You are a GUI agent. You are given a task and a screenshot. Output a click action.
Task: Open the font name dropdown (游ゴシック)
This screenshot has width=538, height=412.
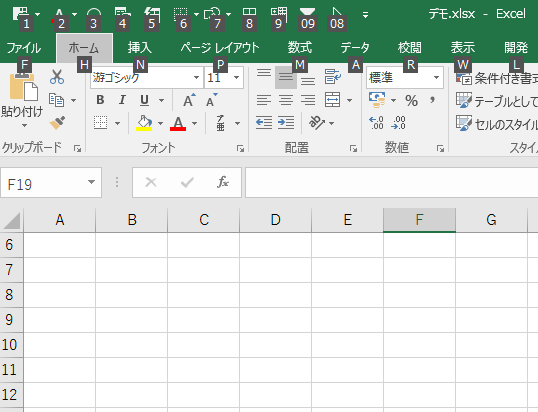coord(196,78)
